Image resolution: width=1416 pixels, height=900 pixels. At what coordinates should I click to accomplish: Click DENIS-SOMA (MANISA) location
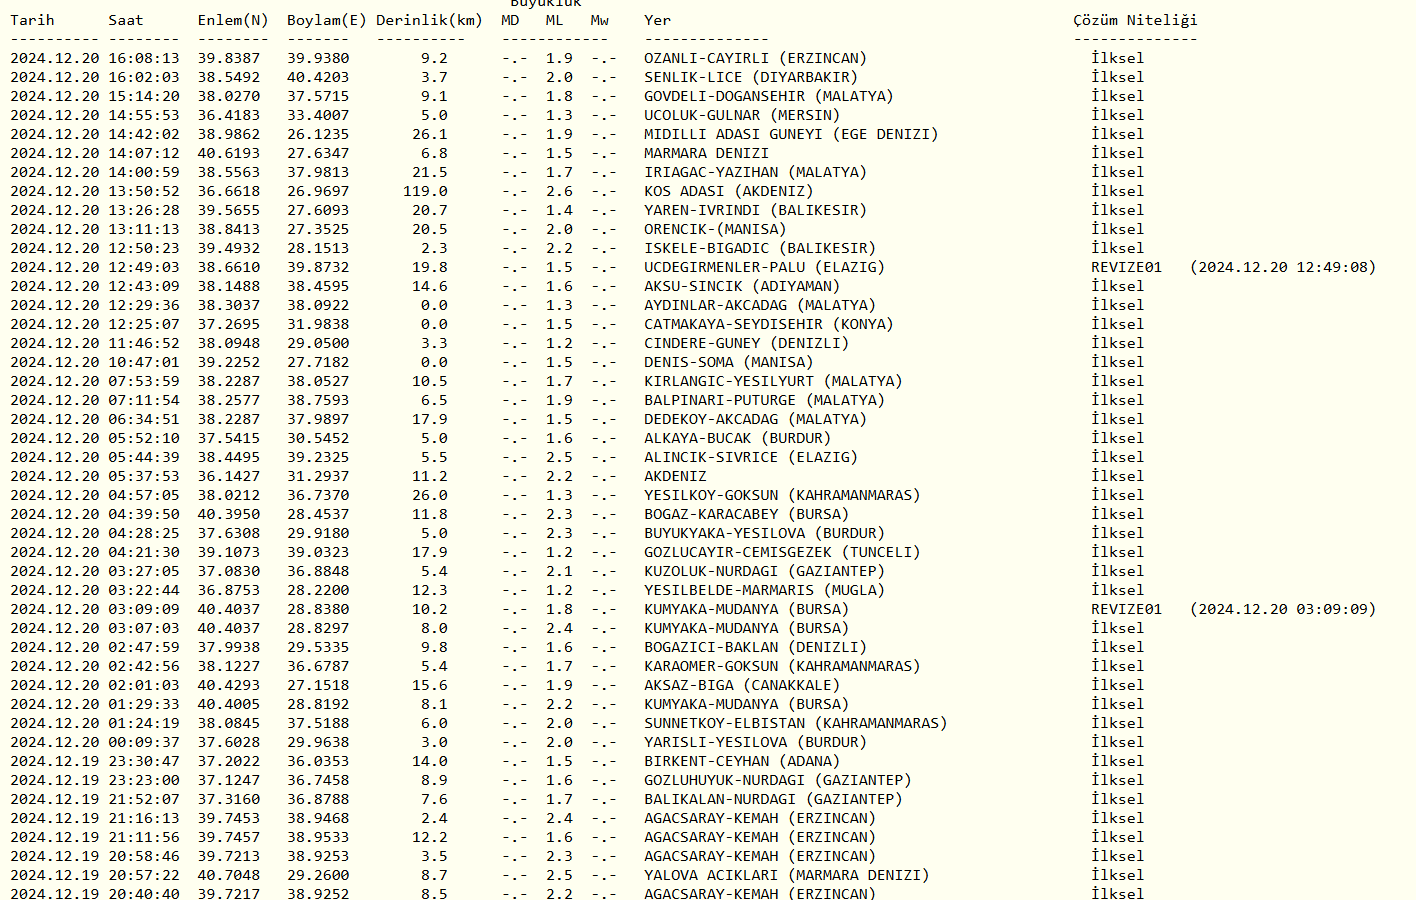pos(728,362)
